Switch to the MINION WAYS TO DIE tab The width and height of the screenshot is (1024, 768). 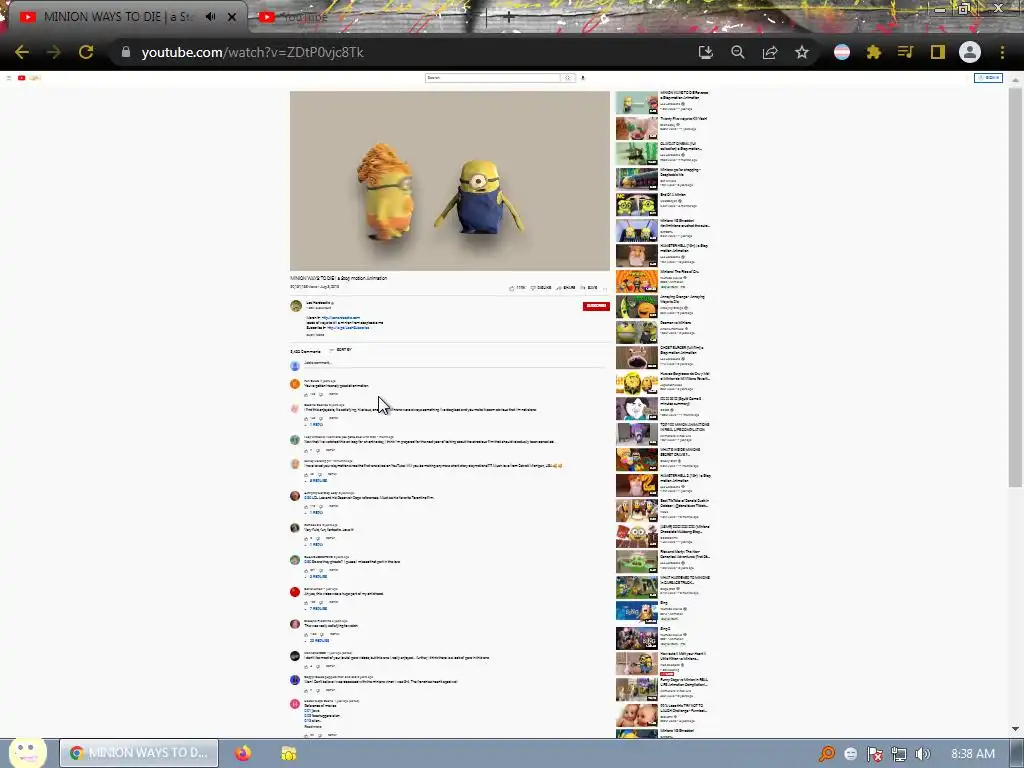pos(118,17)
